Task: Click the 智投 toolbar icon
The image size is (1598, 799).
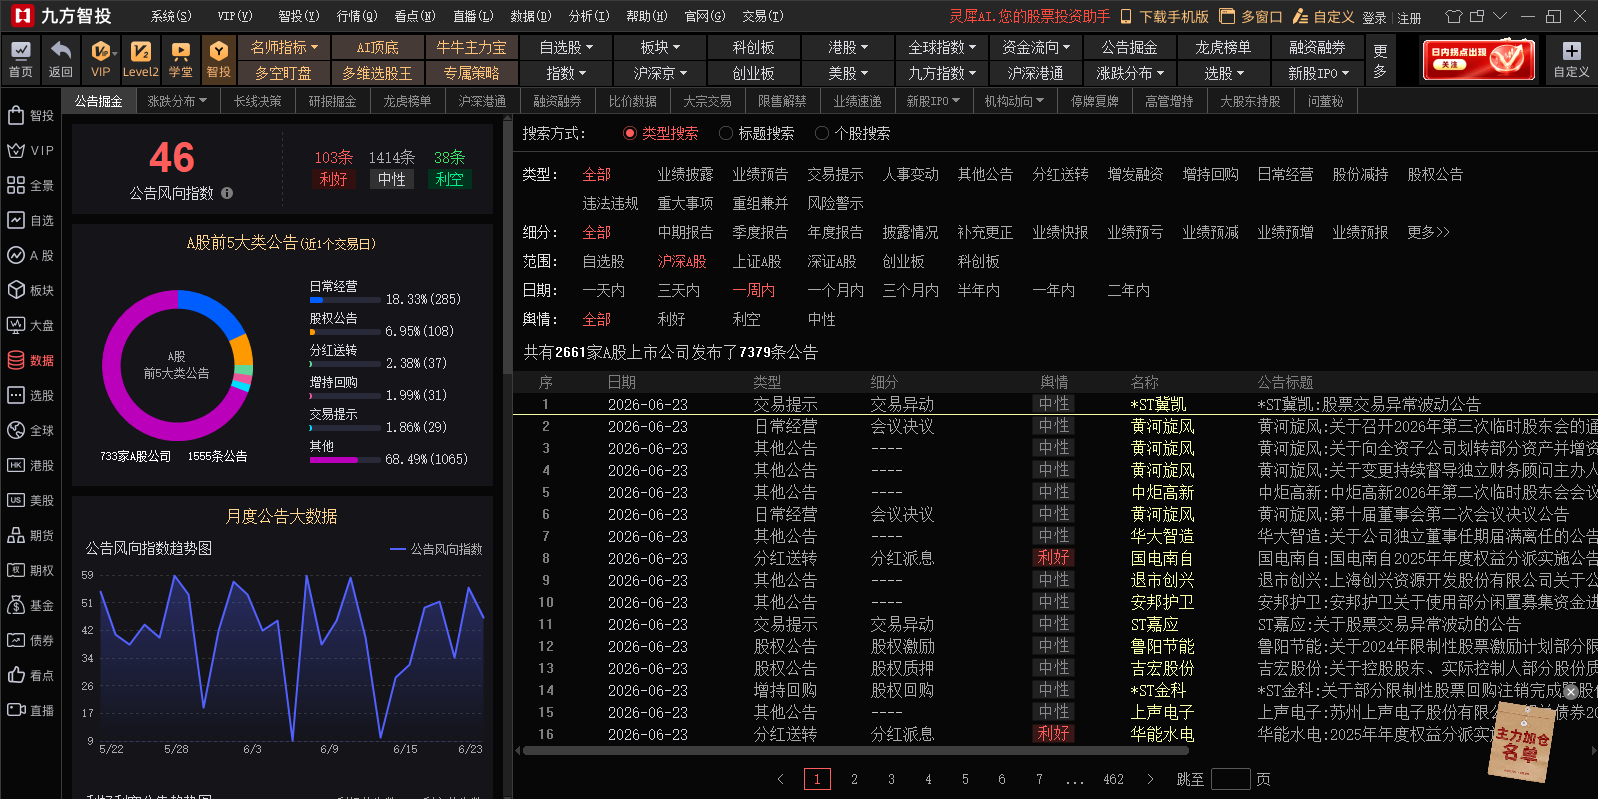Action: pos(219,59)
